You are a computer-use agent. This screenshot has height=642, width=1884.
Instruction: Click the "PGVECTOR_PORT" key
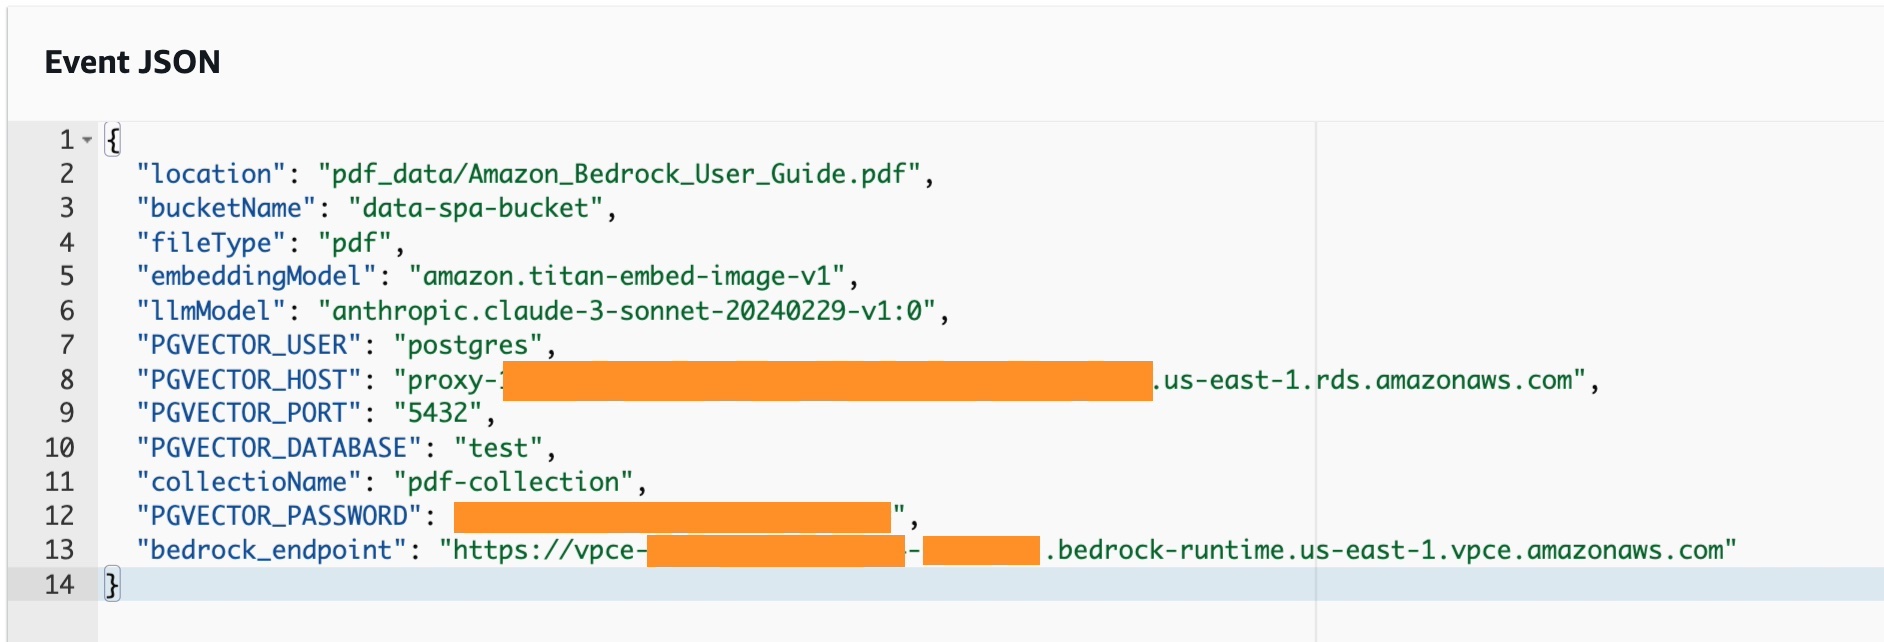point(249,413)
